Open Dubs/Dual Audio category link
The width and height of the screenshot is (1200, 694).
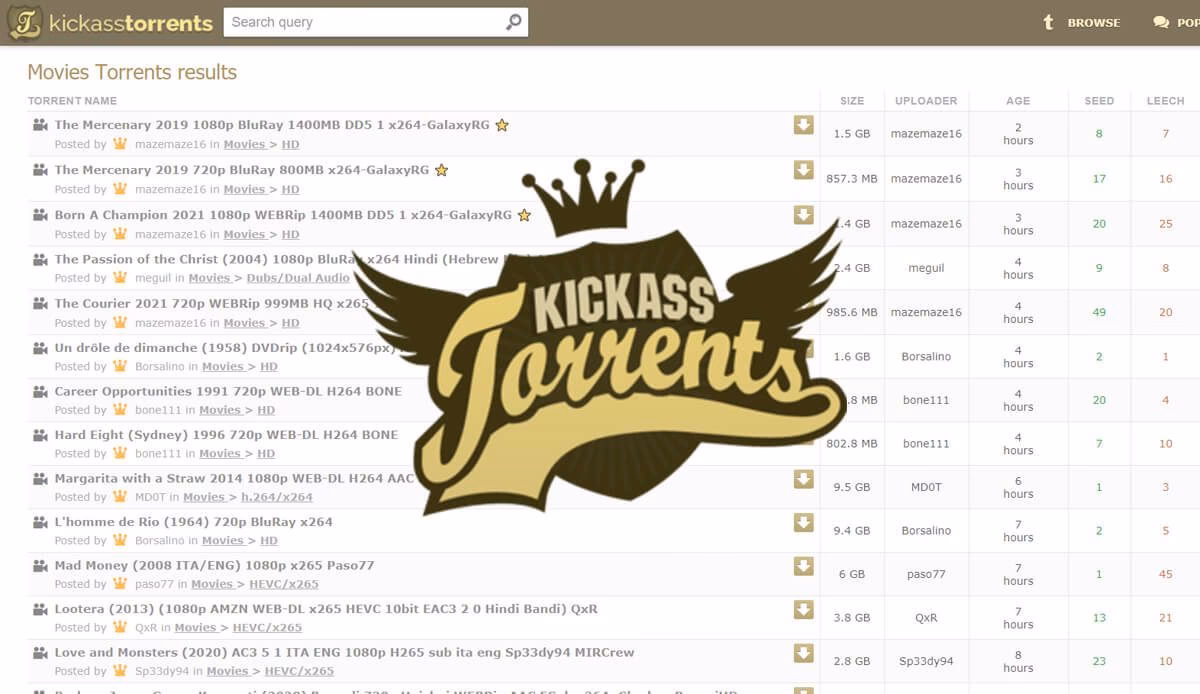pos(298,278)
